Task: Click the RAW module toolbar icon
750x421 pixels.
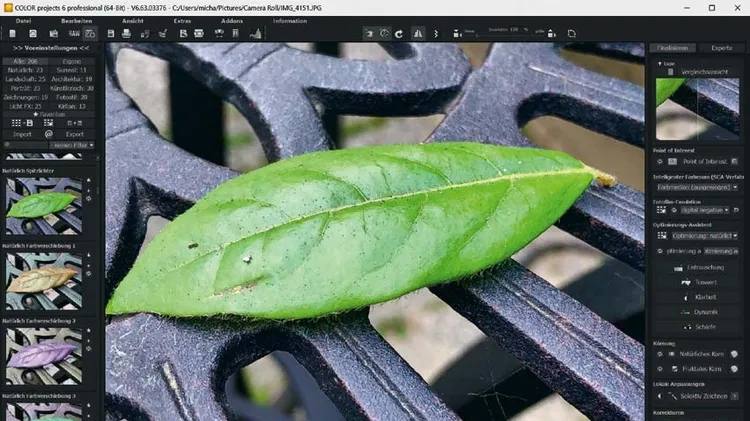Action: tap(74, 33)
